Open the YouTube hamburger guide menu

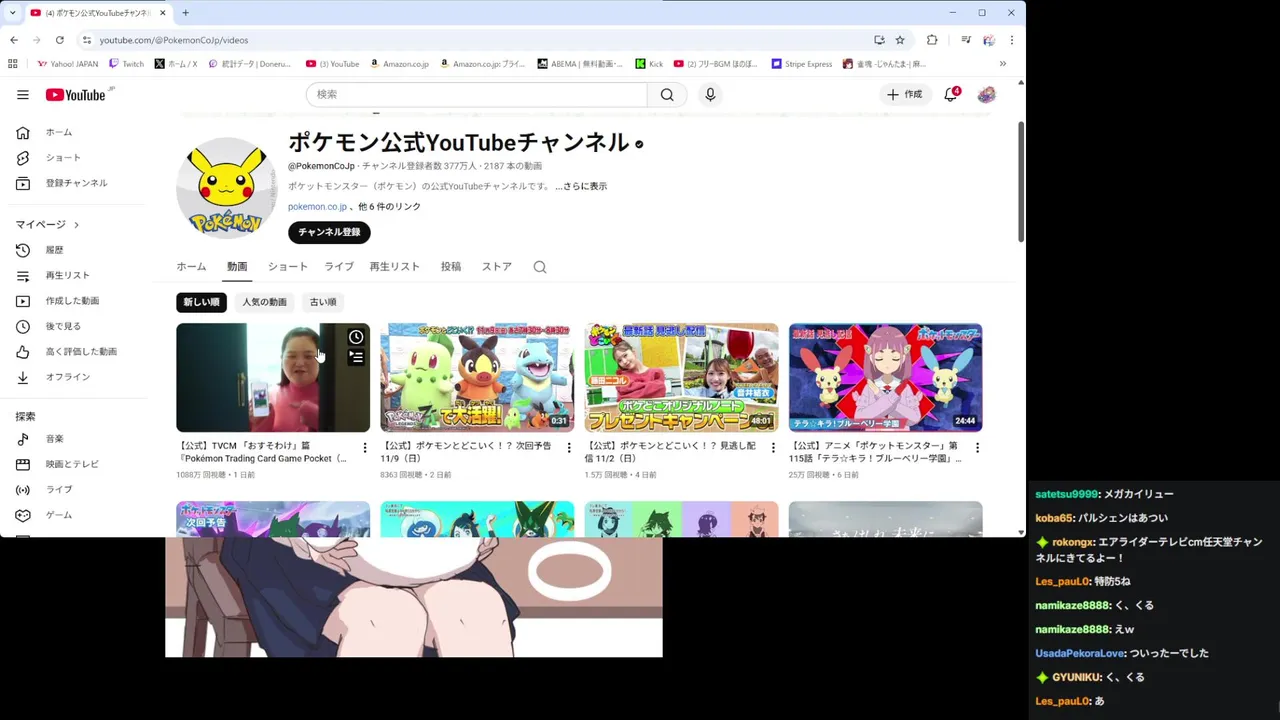point(23,95)
